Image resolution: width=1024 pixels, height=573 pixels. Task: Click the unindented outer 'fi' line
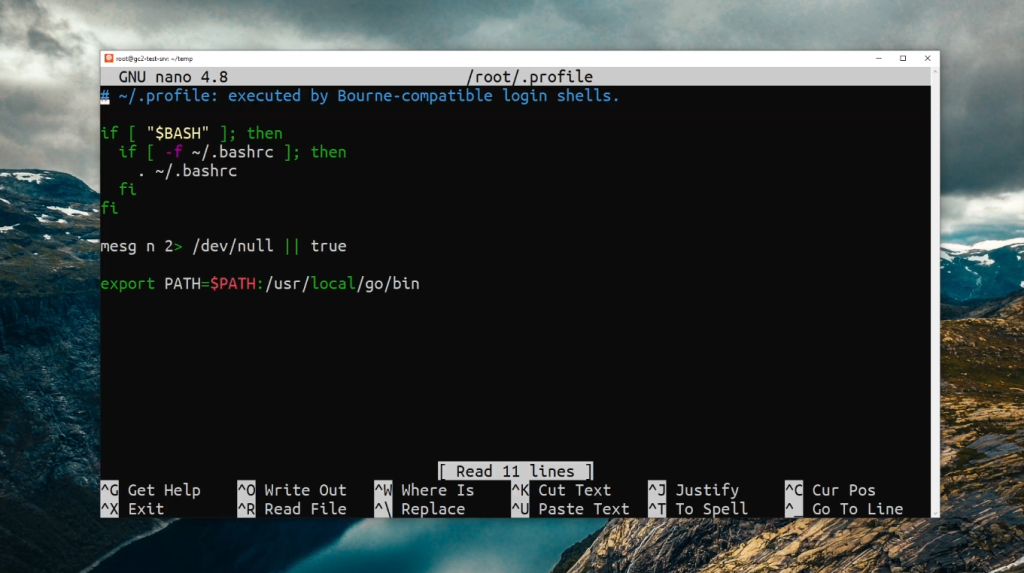(109, 208)
